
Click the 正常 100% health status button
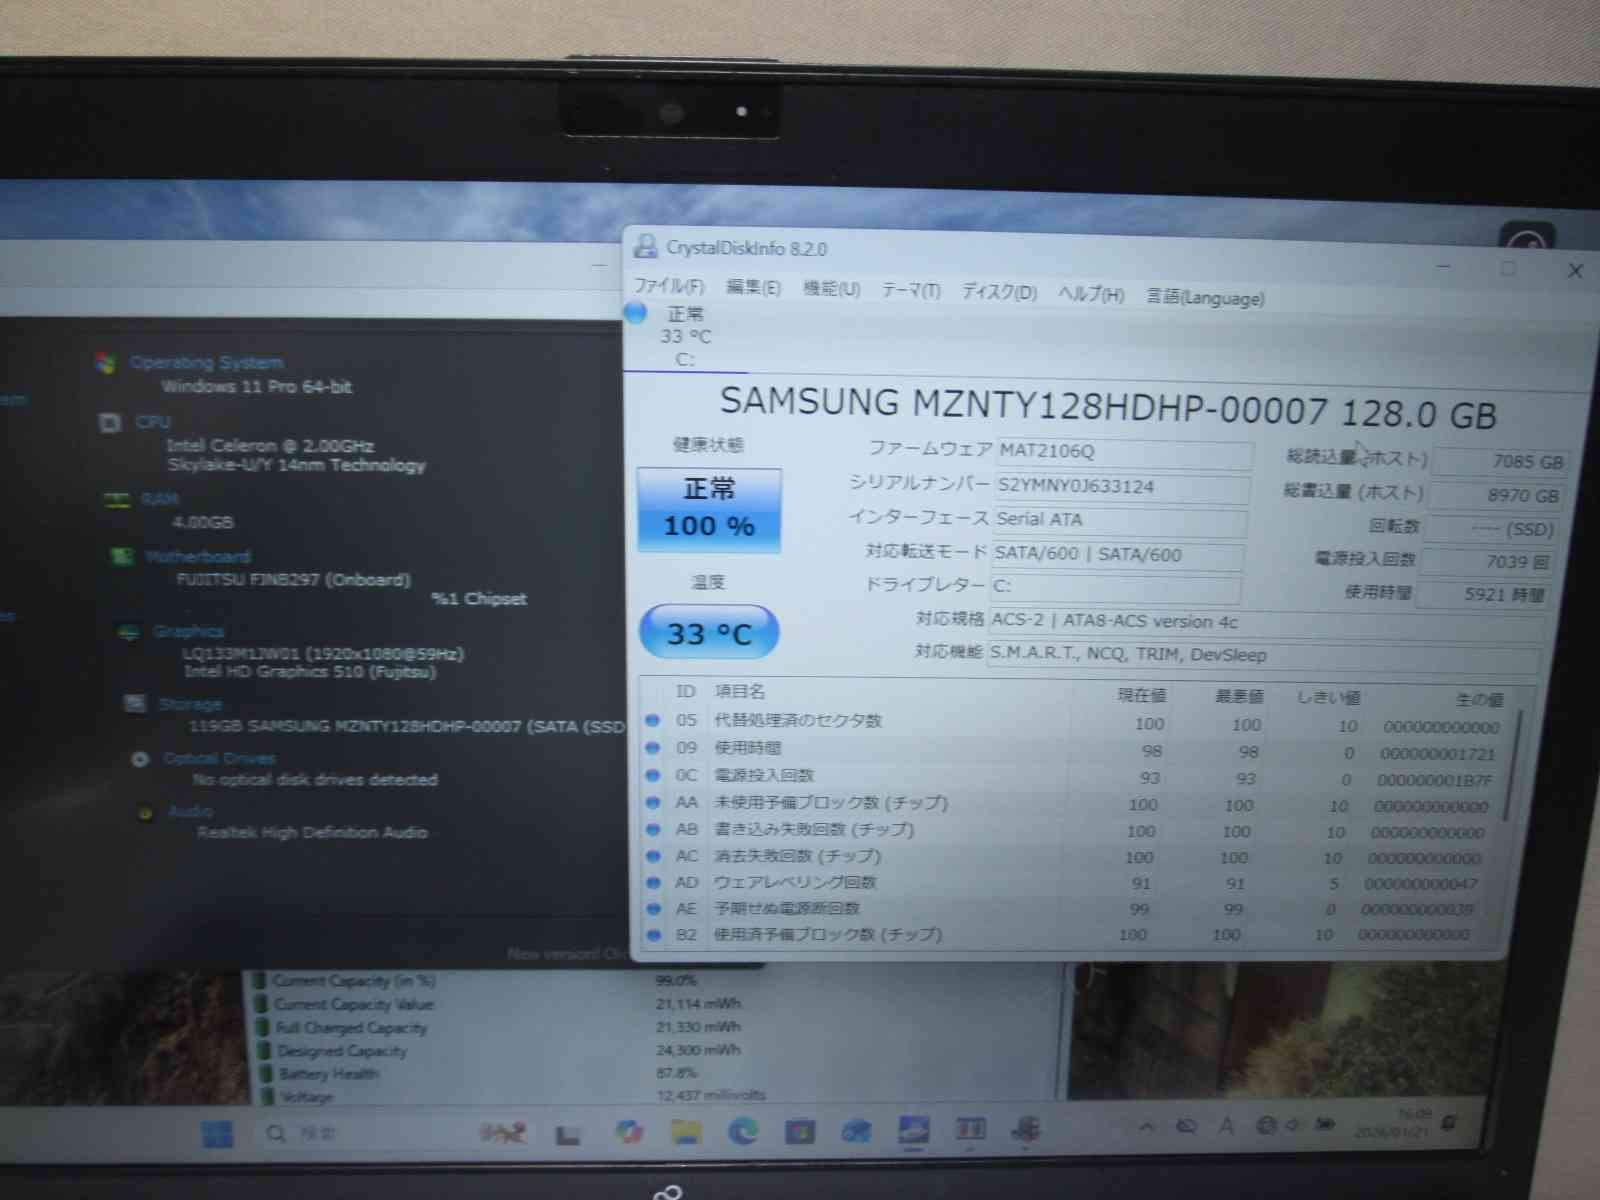[x=709, y=509]
